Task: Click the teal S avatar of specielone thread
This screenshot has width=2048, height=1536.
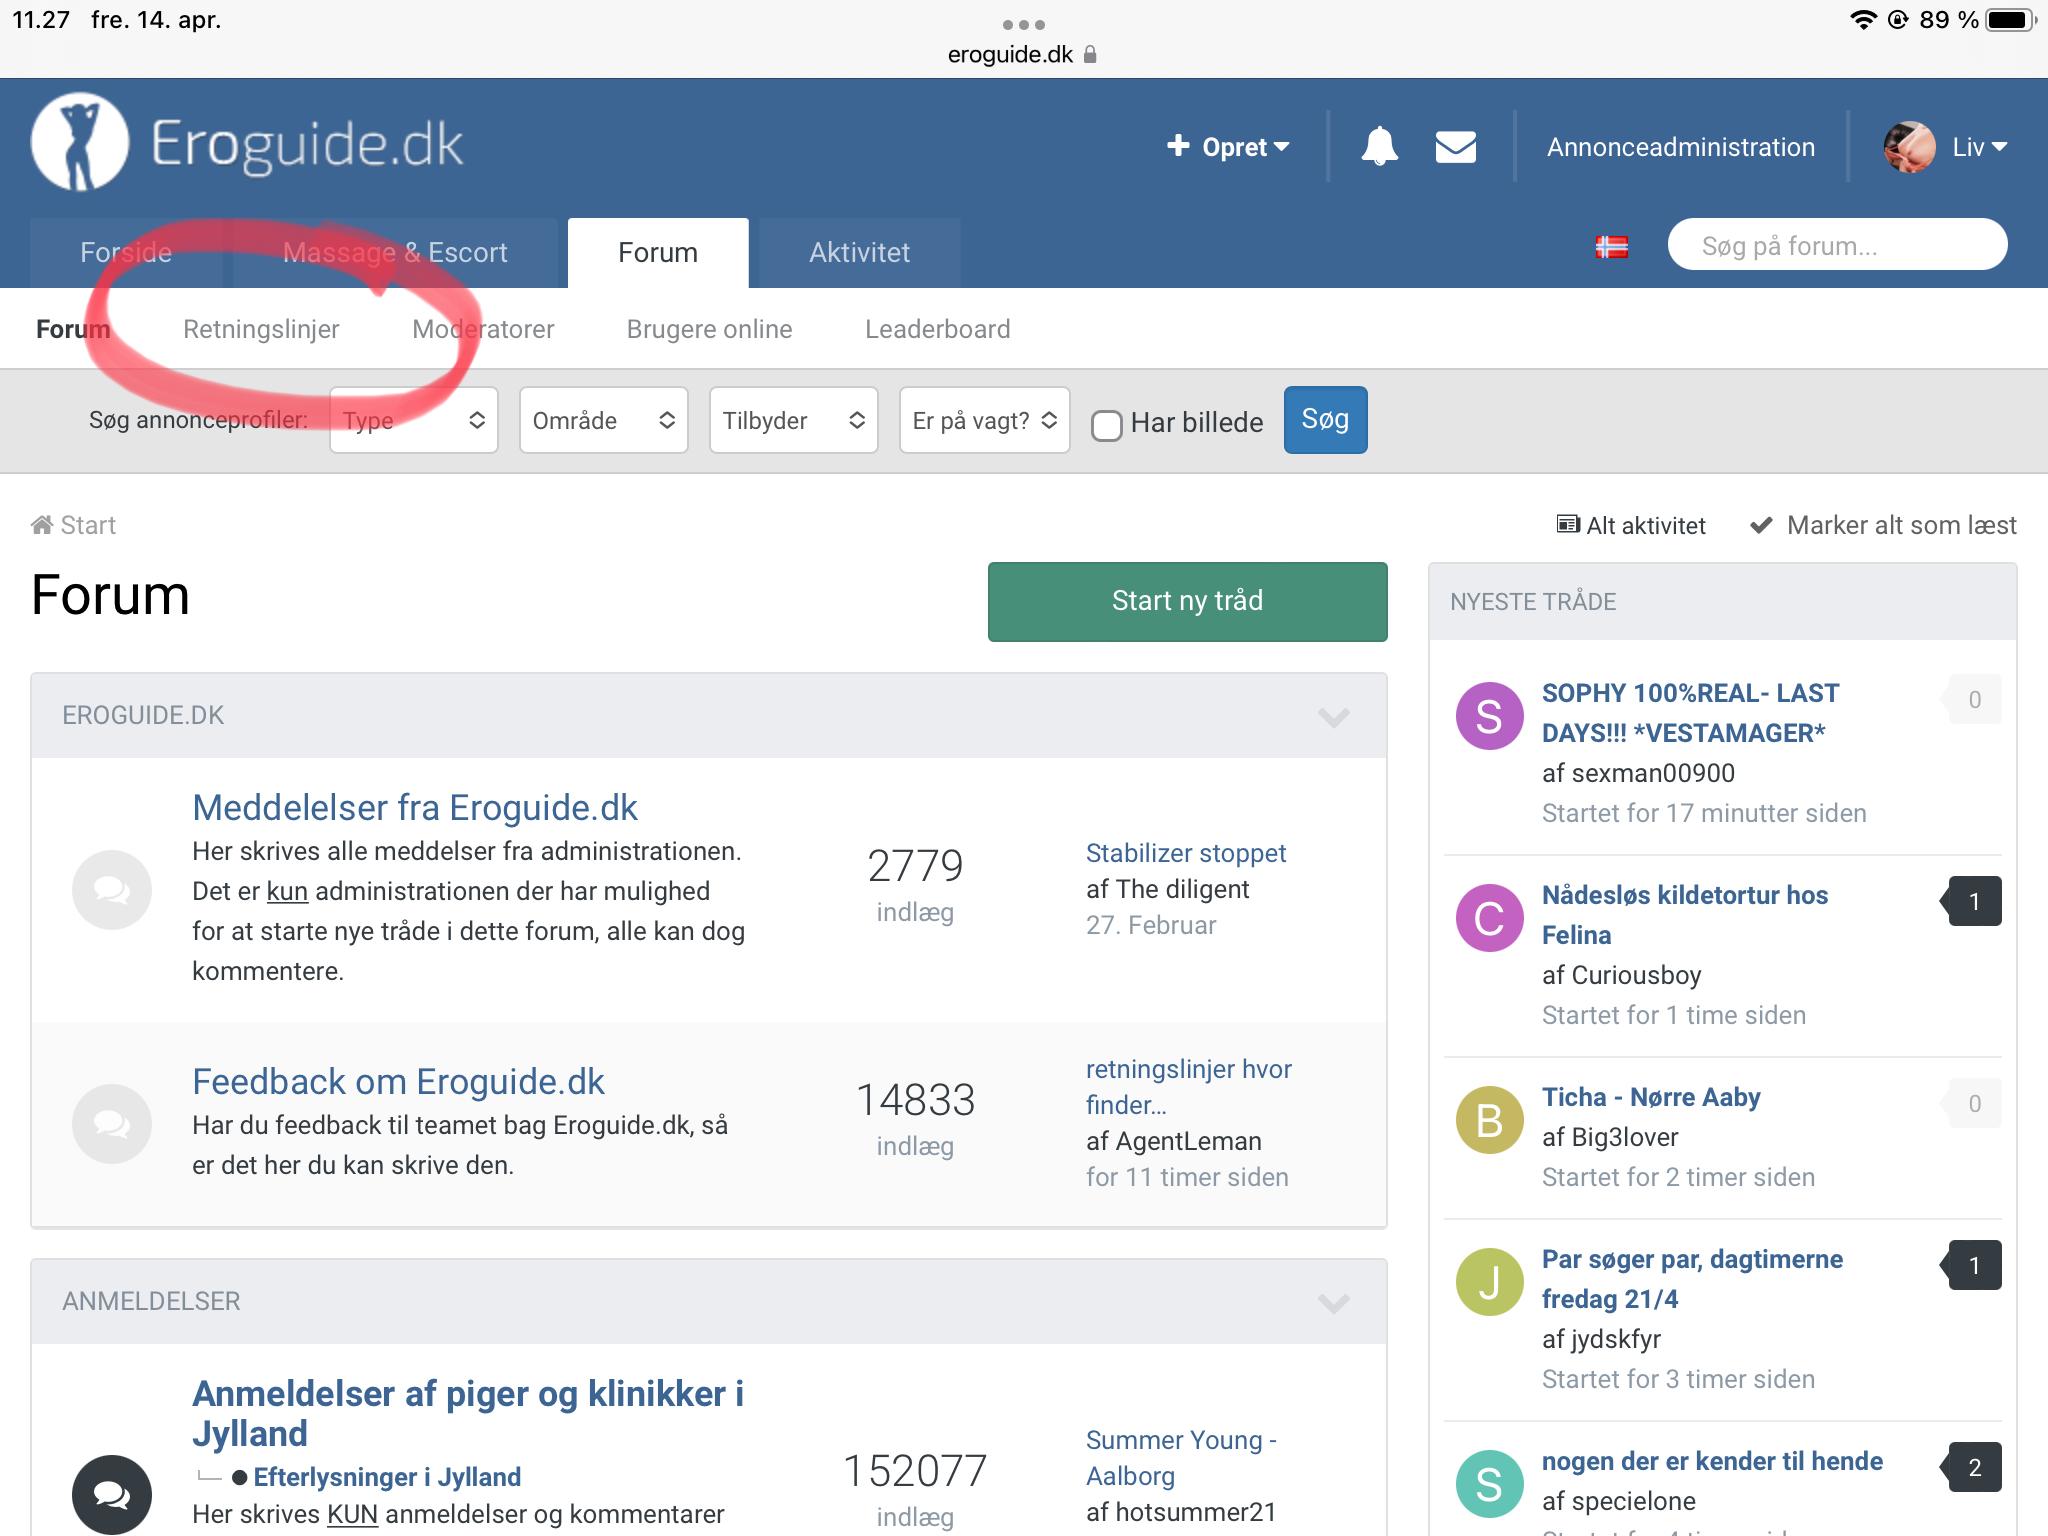Action: tap(1489, 1484)
